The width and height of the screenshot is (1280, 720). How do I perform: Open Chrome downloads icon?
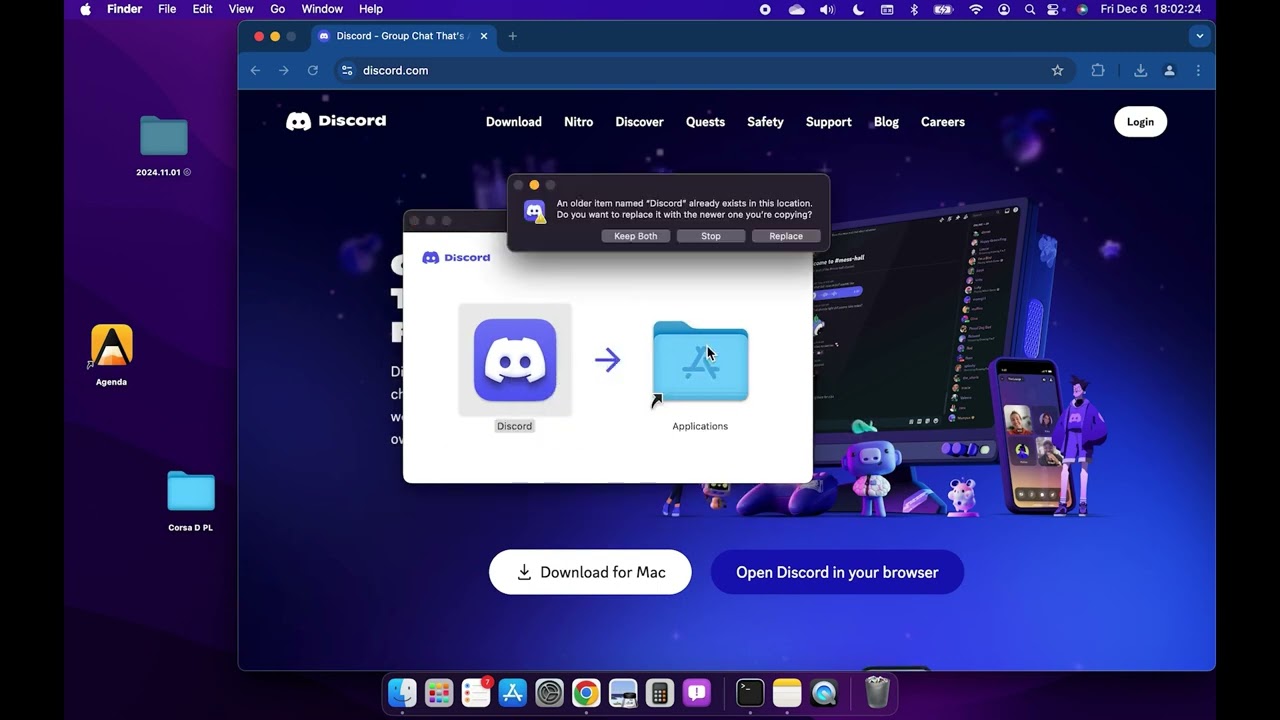[1140, 70]
